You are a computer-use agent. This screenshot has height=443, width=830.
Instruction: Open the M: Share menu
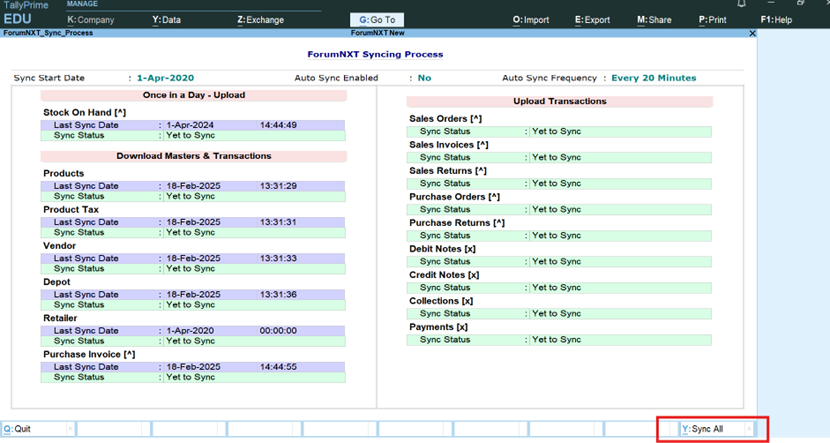coord(654,20)
